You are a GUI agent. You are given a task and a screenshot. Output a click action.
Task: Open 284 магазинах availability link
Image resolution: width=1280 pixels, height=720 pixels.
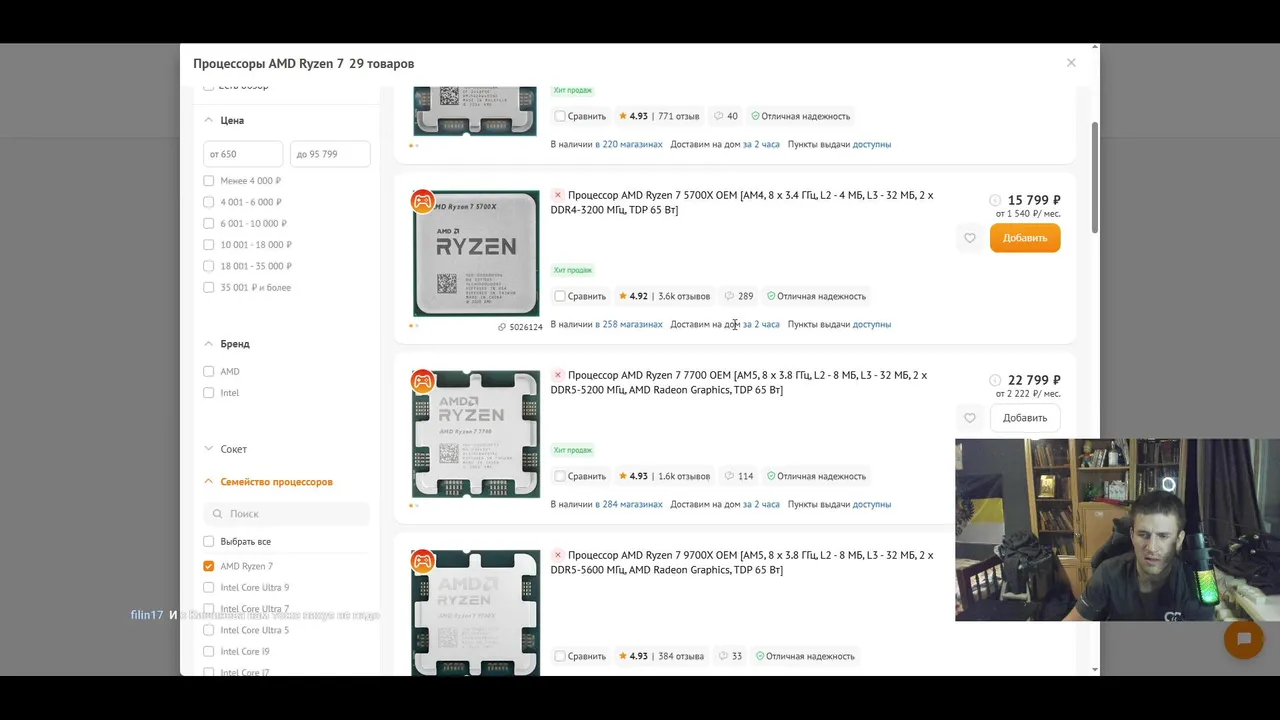629,504
